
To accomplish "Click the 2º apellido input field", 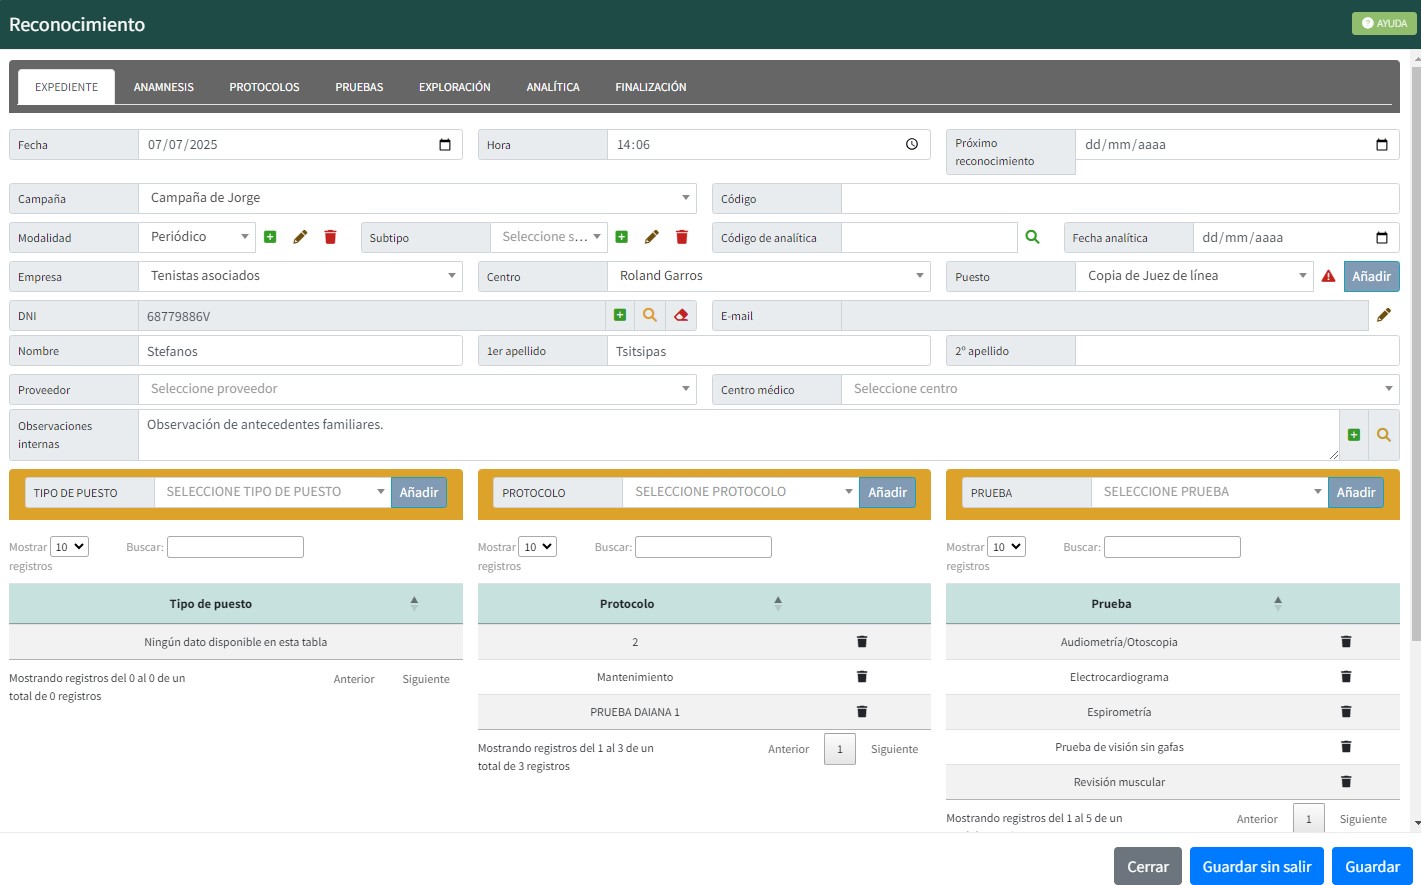I will pyautogui.click(x=1237, y=351).
